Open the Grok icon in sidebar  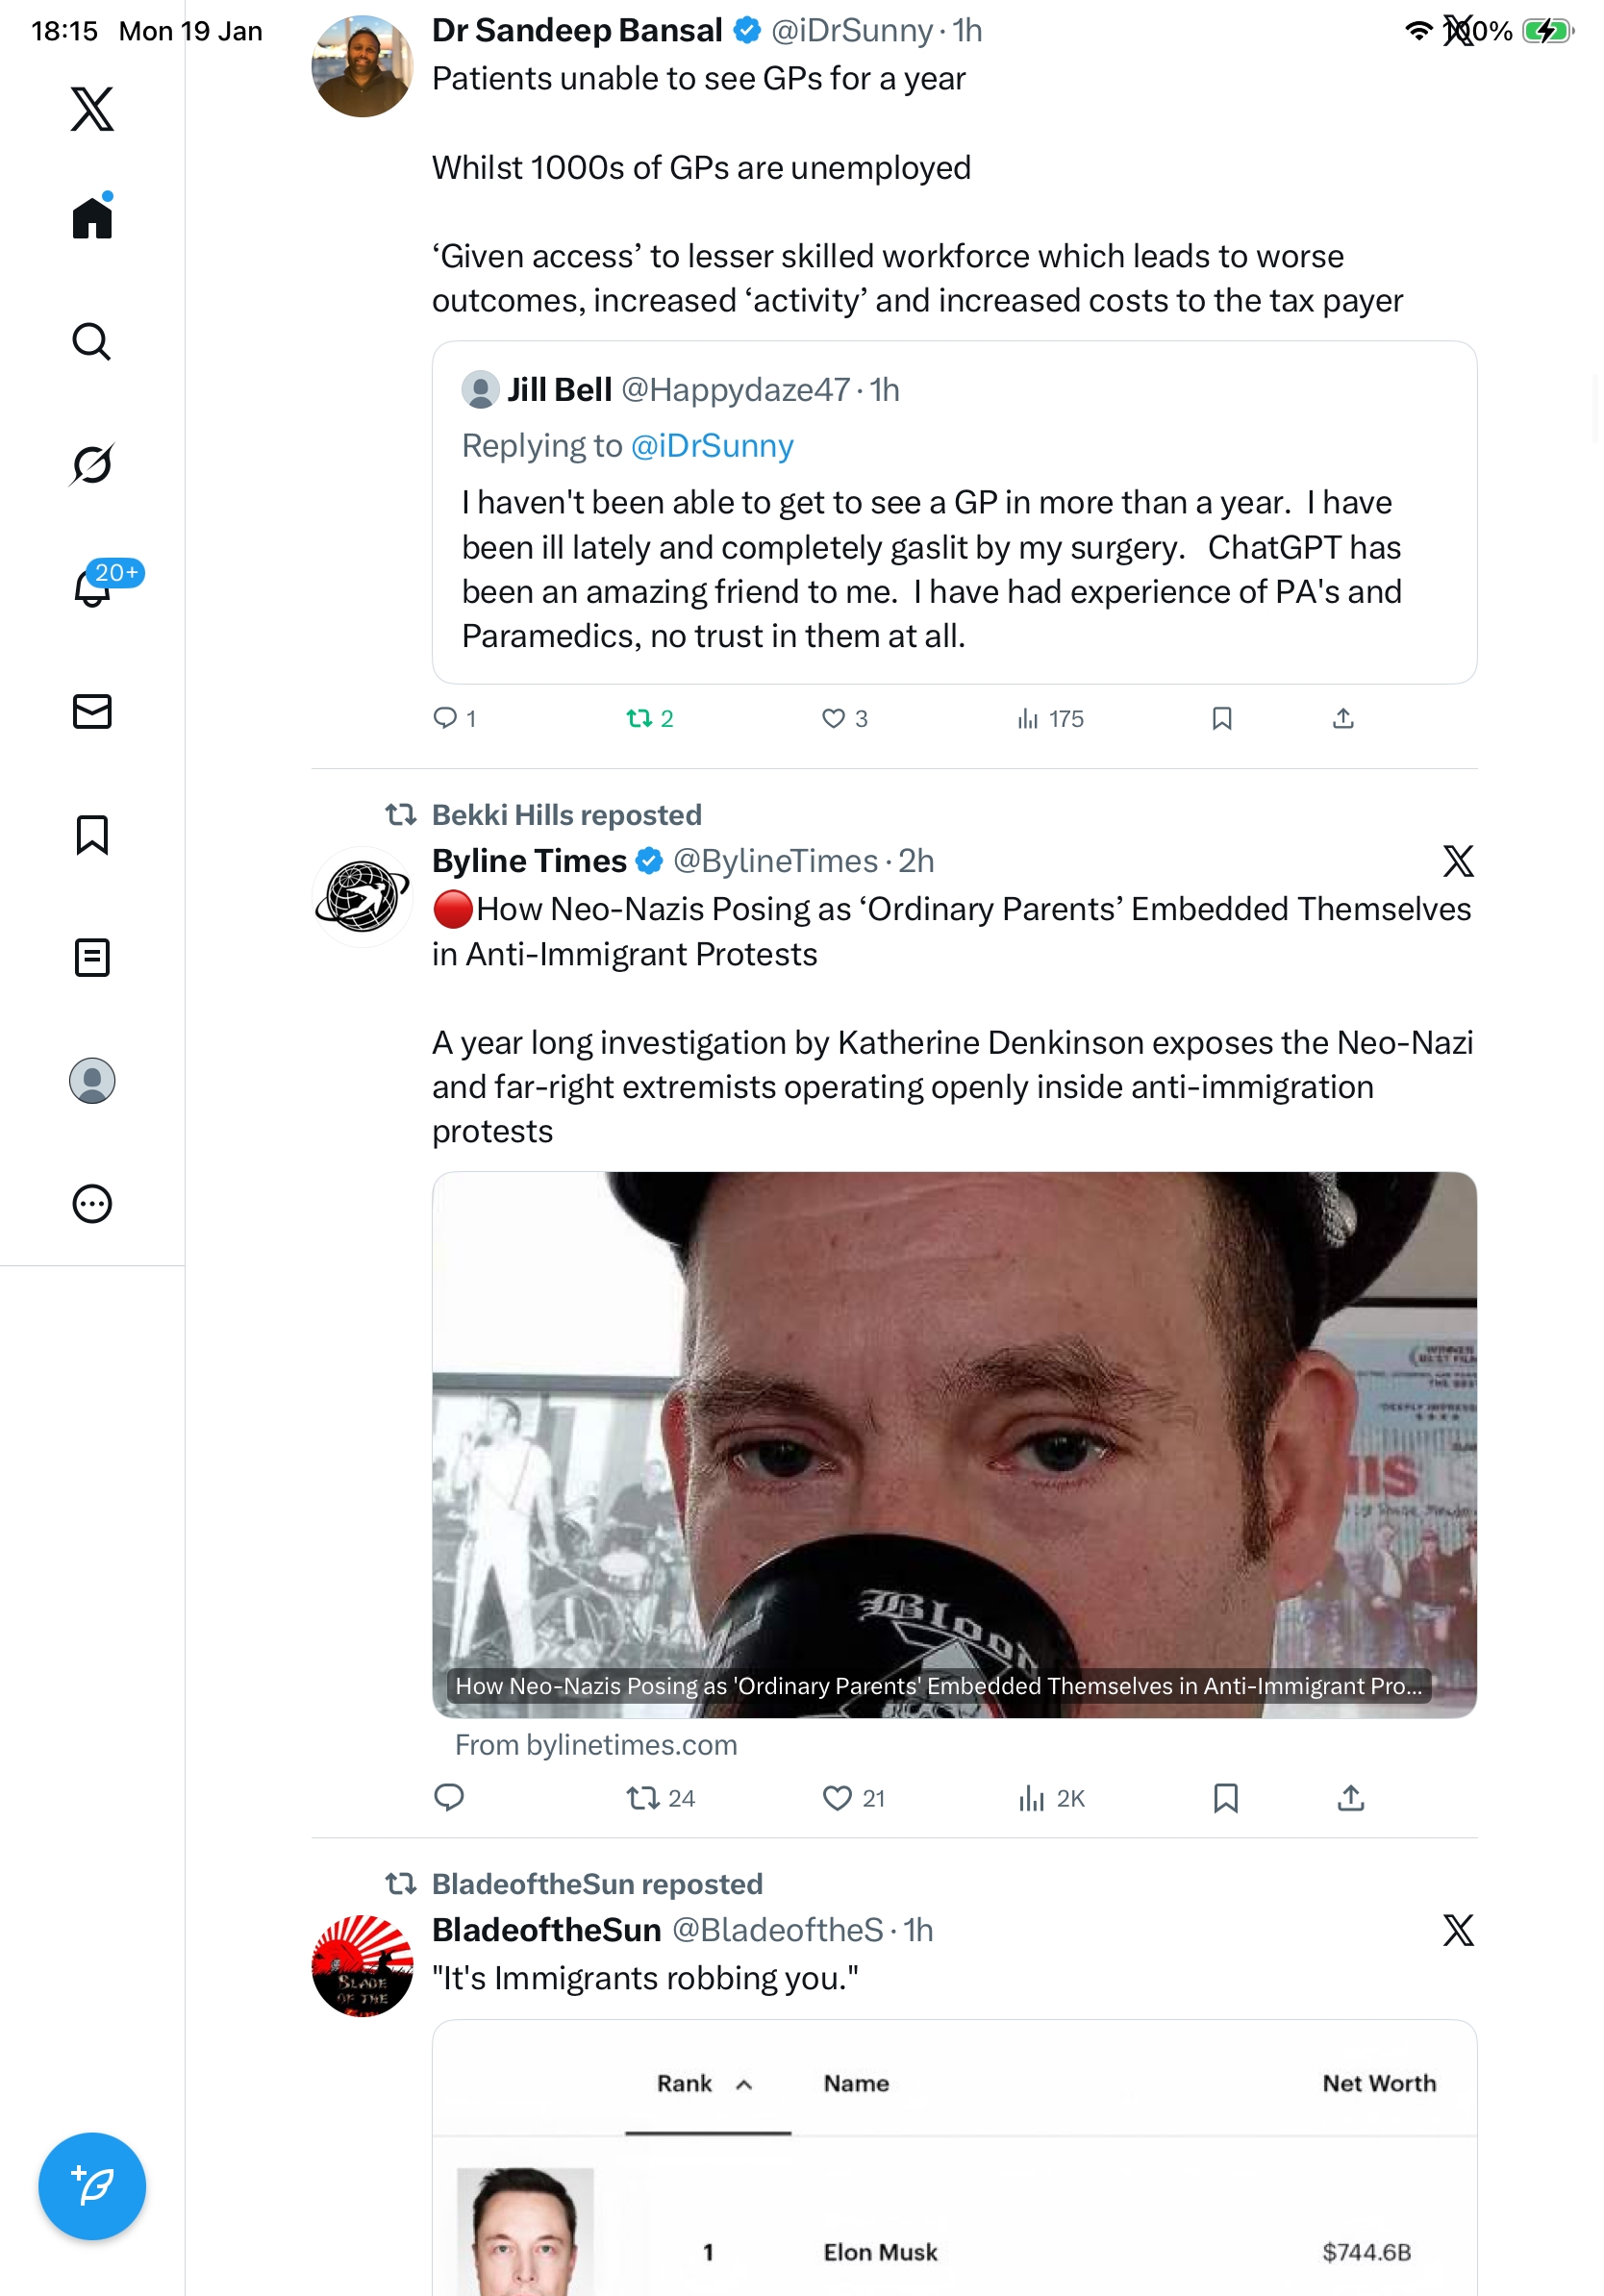(x=92, y=465)
